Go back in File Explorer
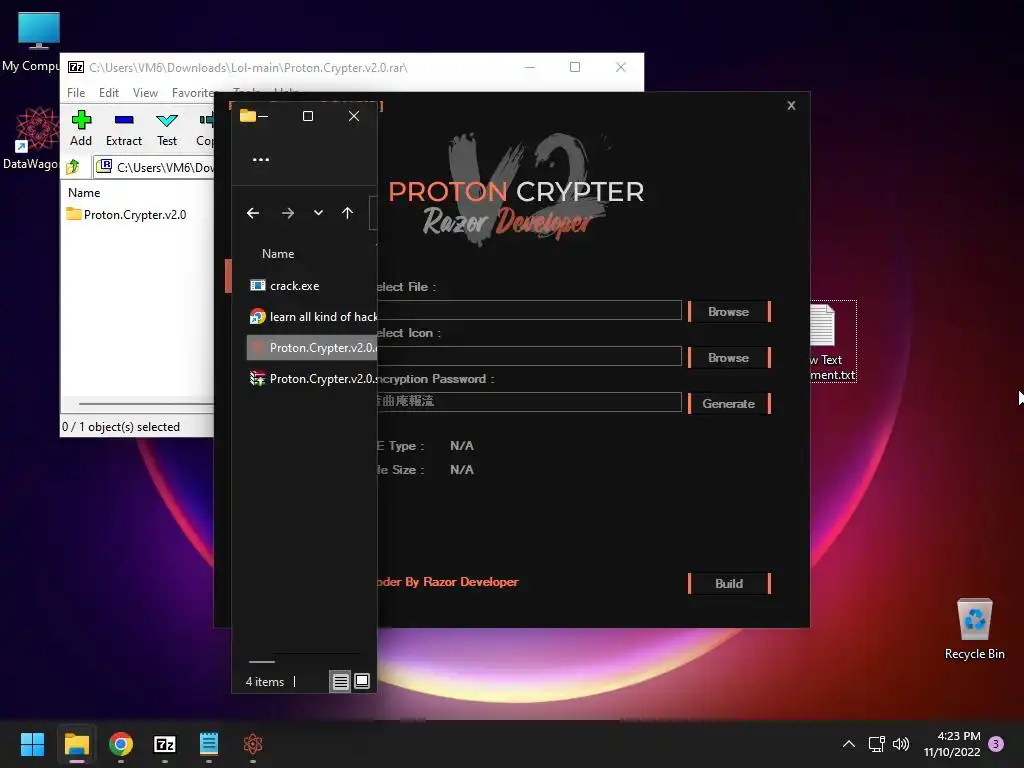This screenshot has height=768, width=1024. (253, 213)
